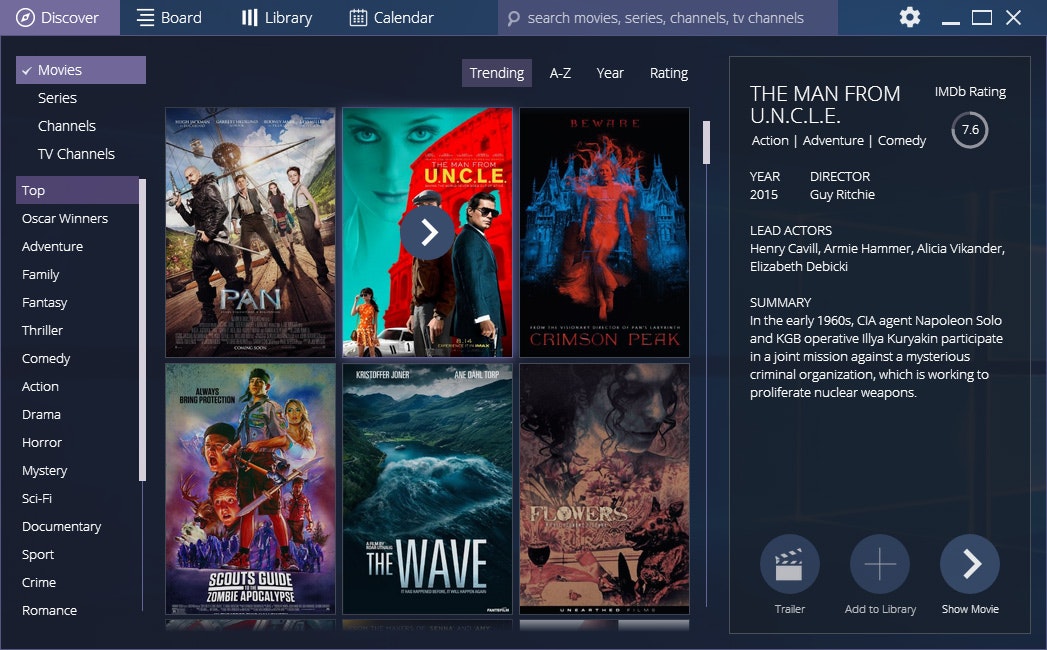Screen dimensions: 1047x650
Task: Open settings via the gear icon
Action: click(909, 17)
